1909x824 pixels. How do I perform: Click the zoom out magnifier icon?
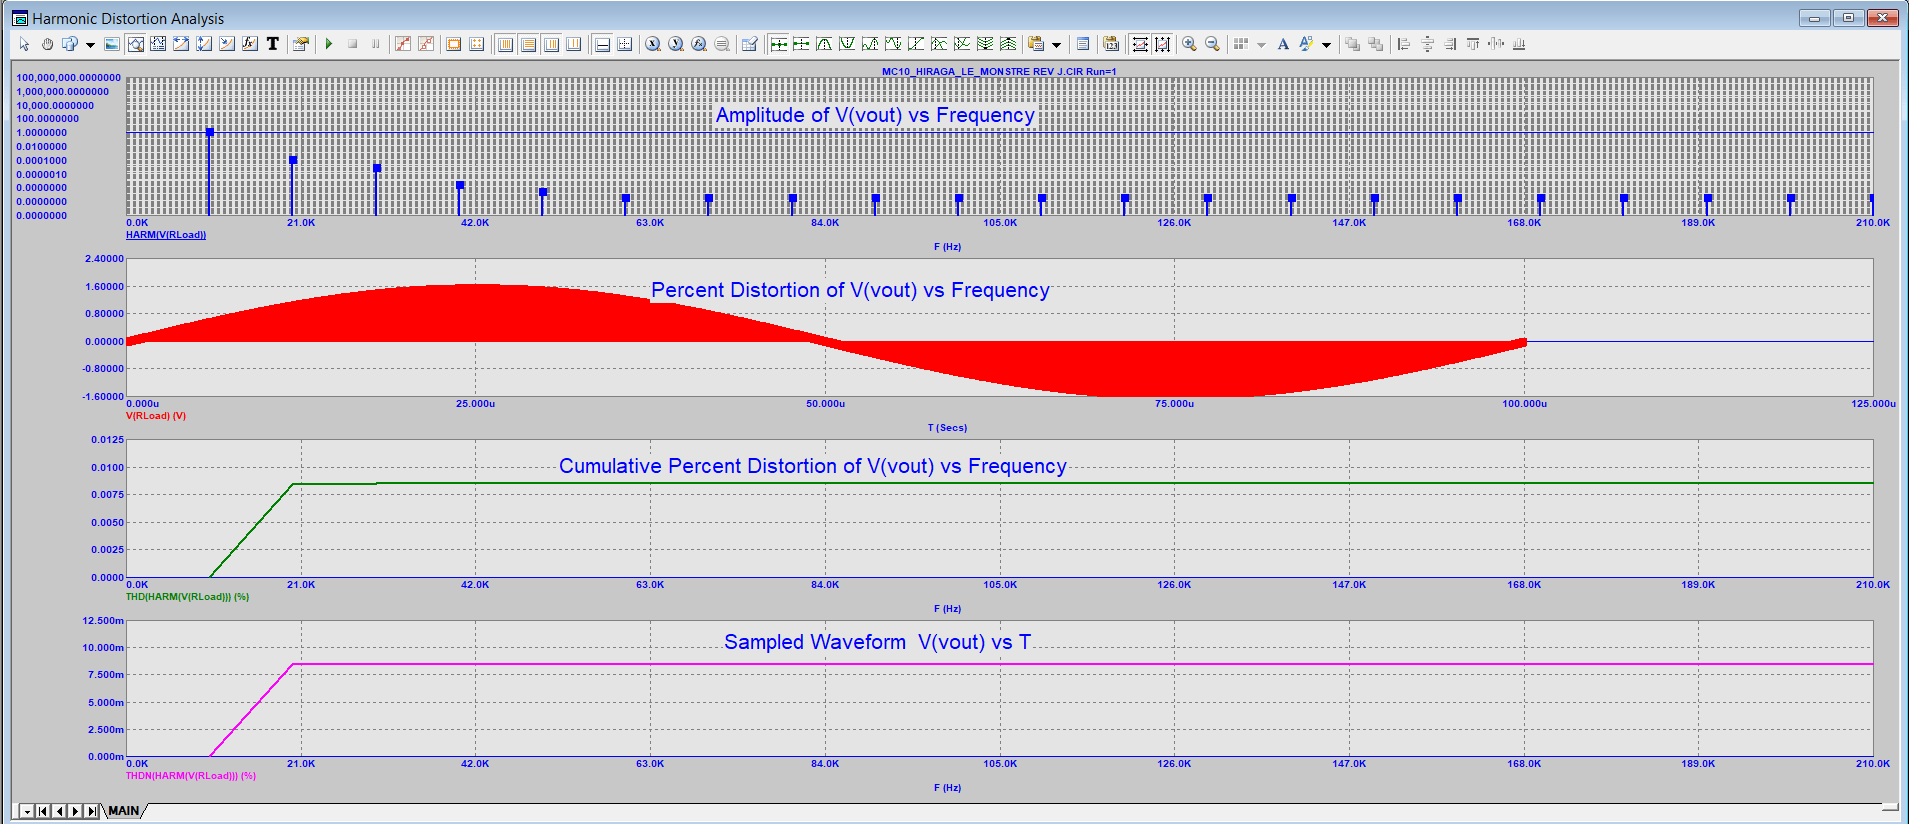(1212, 44)
